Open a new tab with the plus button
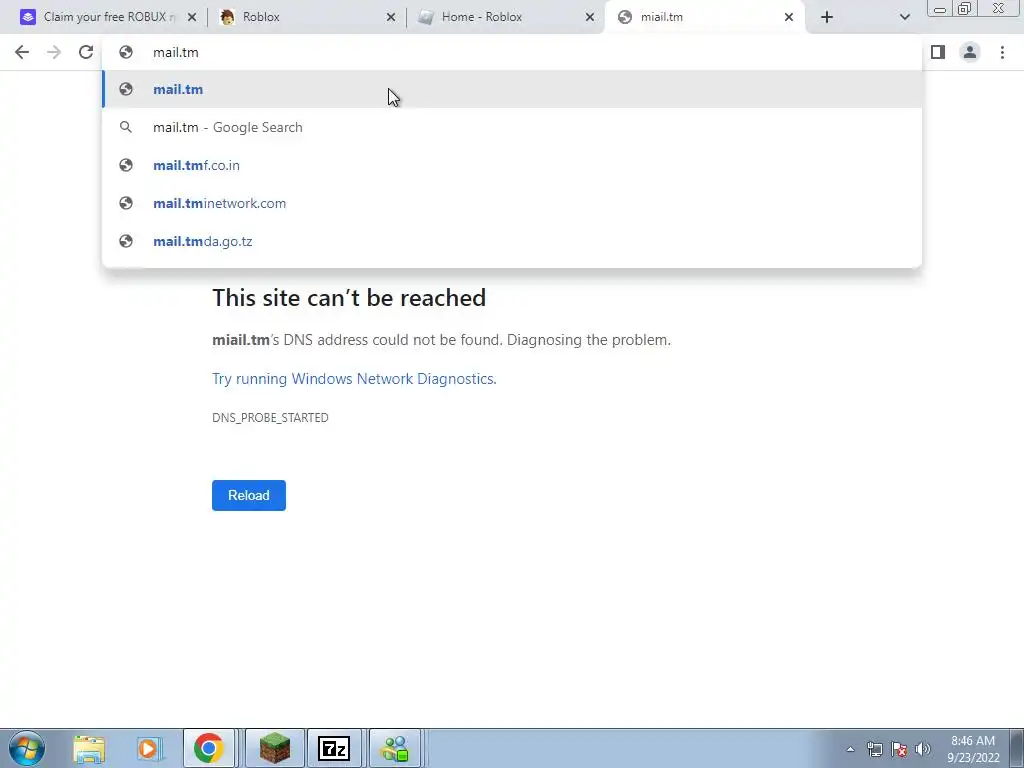The height and width of the screenshot is (768, 1024). click(827, 17)
